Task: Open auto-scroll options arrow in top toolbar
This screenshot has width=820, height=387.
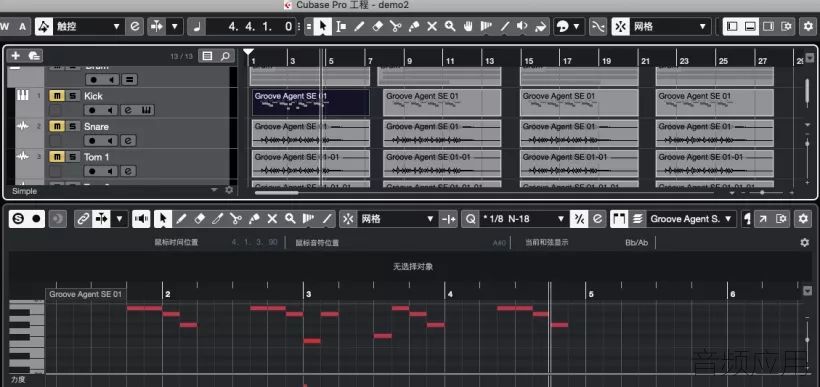Action: (175, 26)
